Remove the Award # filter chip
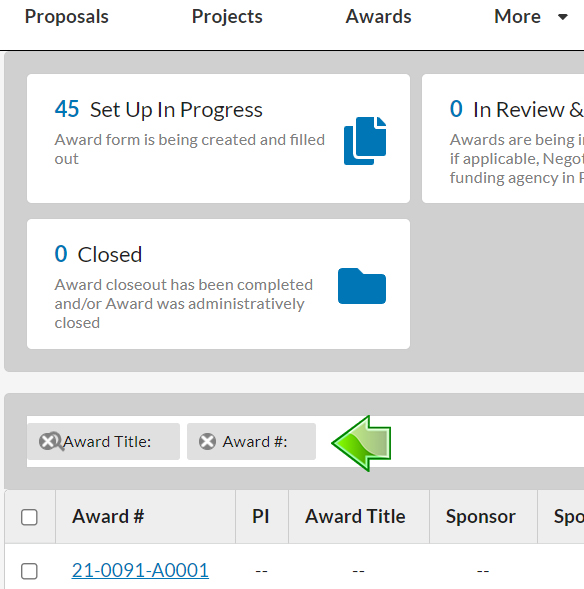The height and width of the screenshot is (589, 584). point(207,441)
